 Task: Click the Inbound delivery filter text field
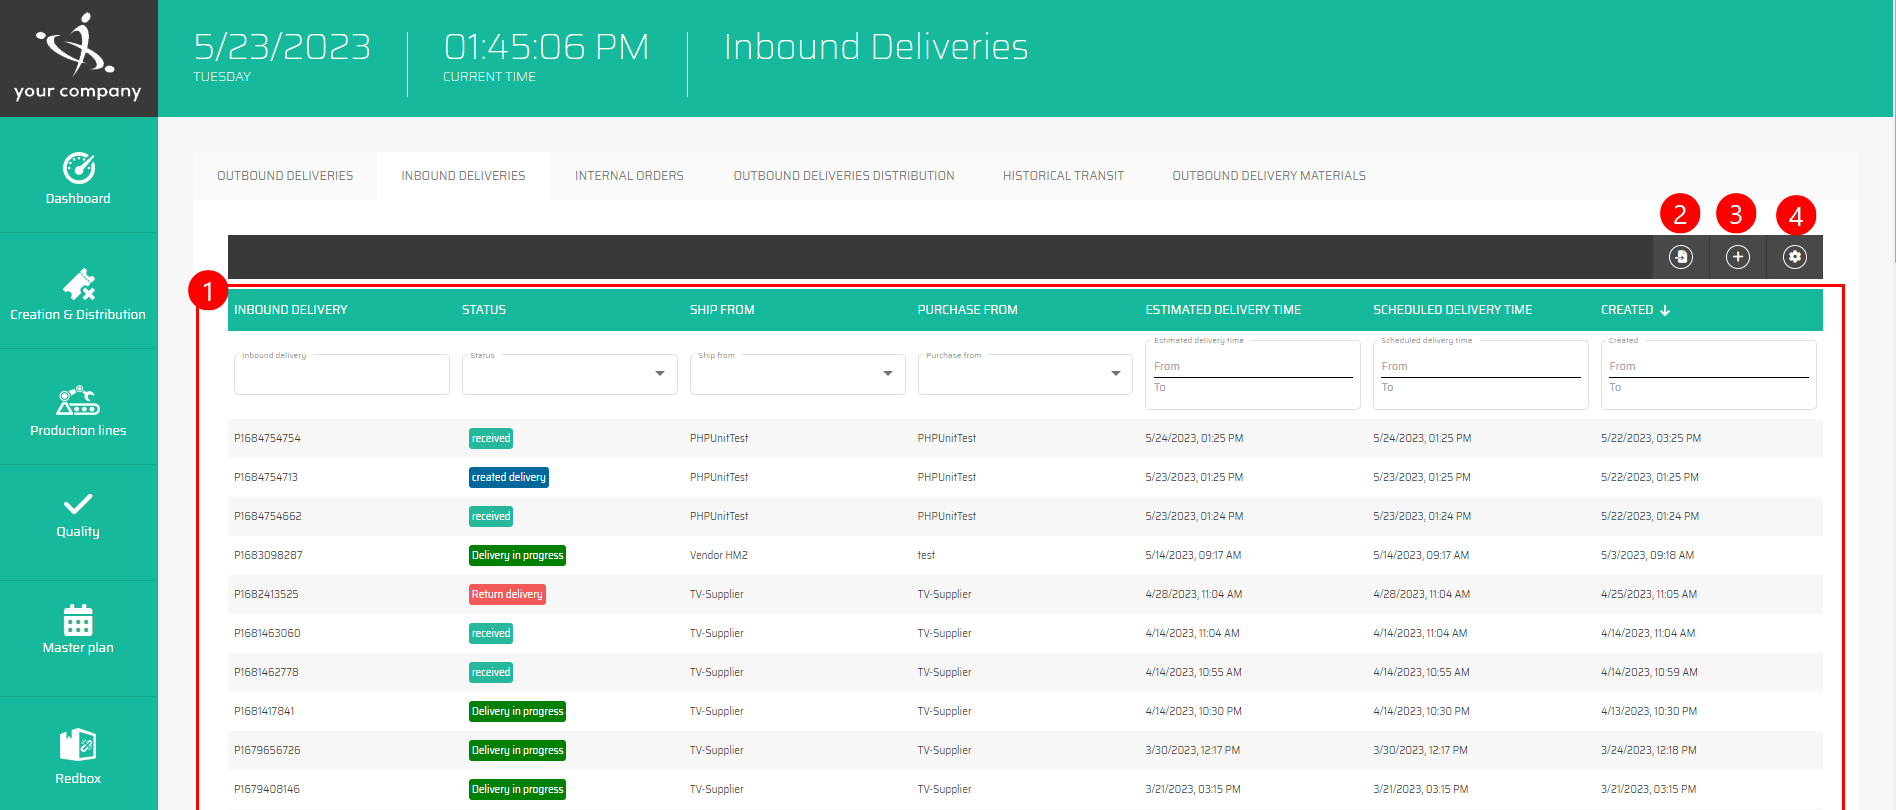(x=341, y=376)
